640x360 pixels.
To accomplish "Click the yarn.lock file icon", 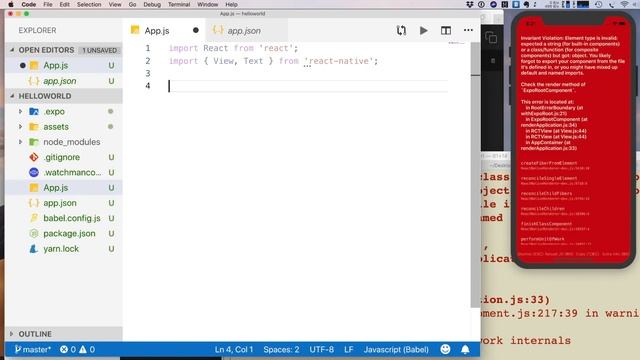I will (x=34, y=249).
